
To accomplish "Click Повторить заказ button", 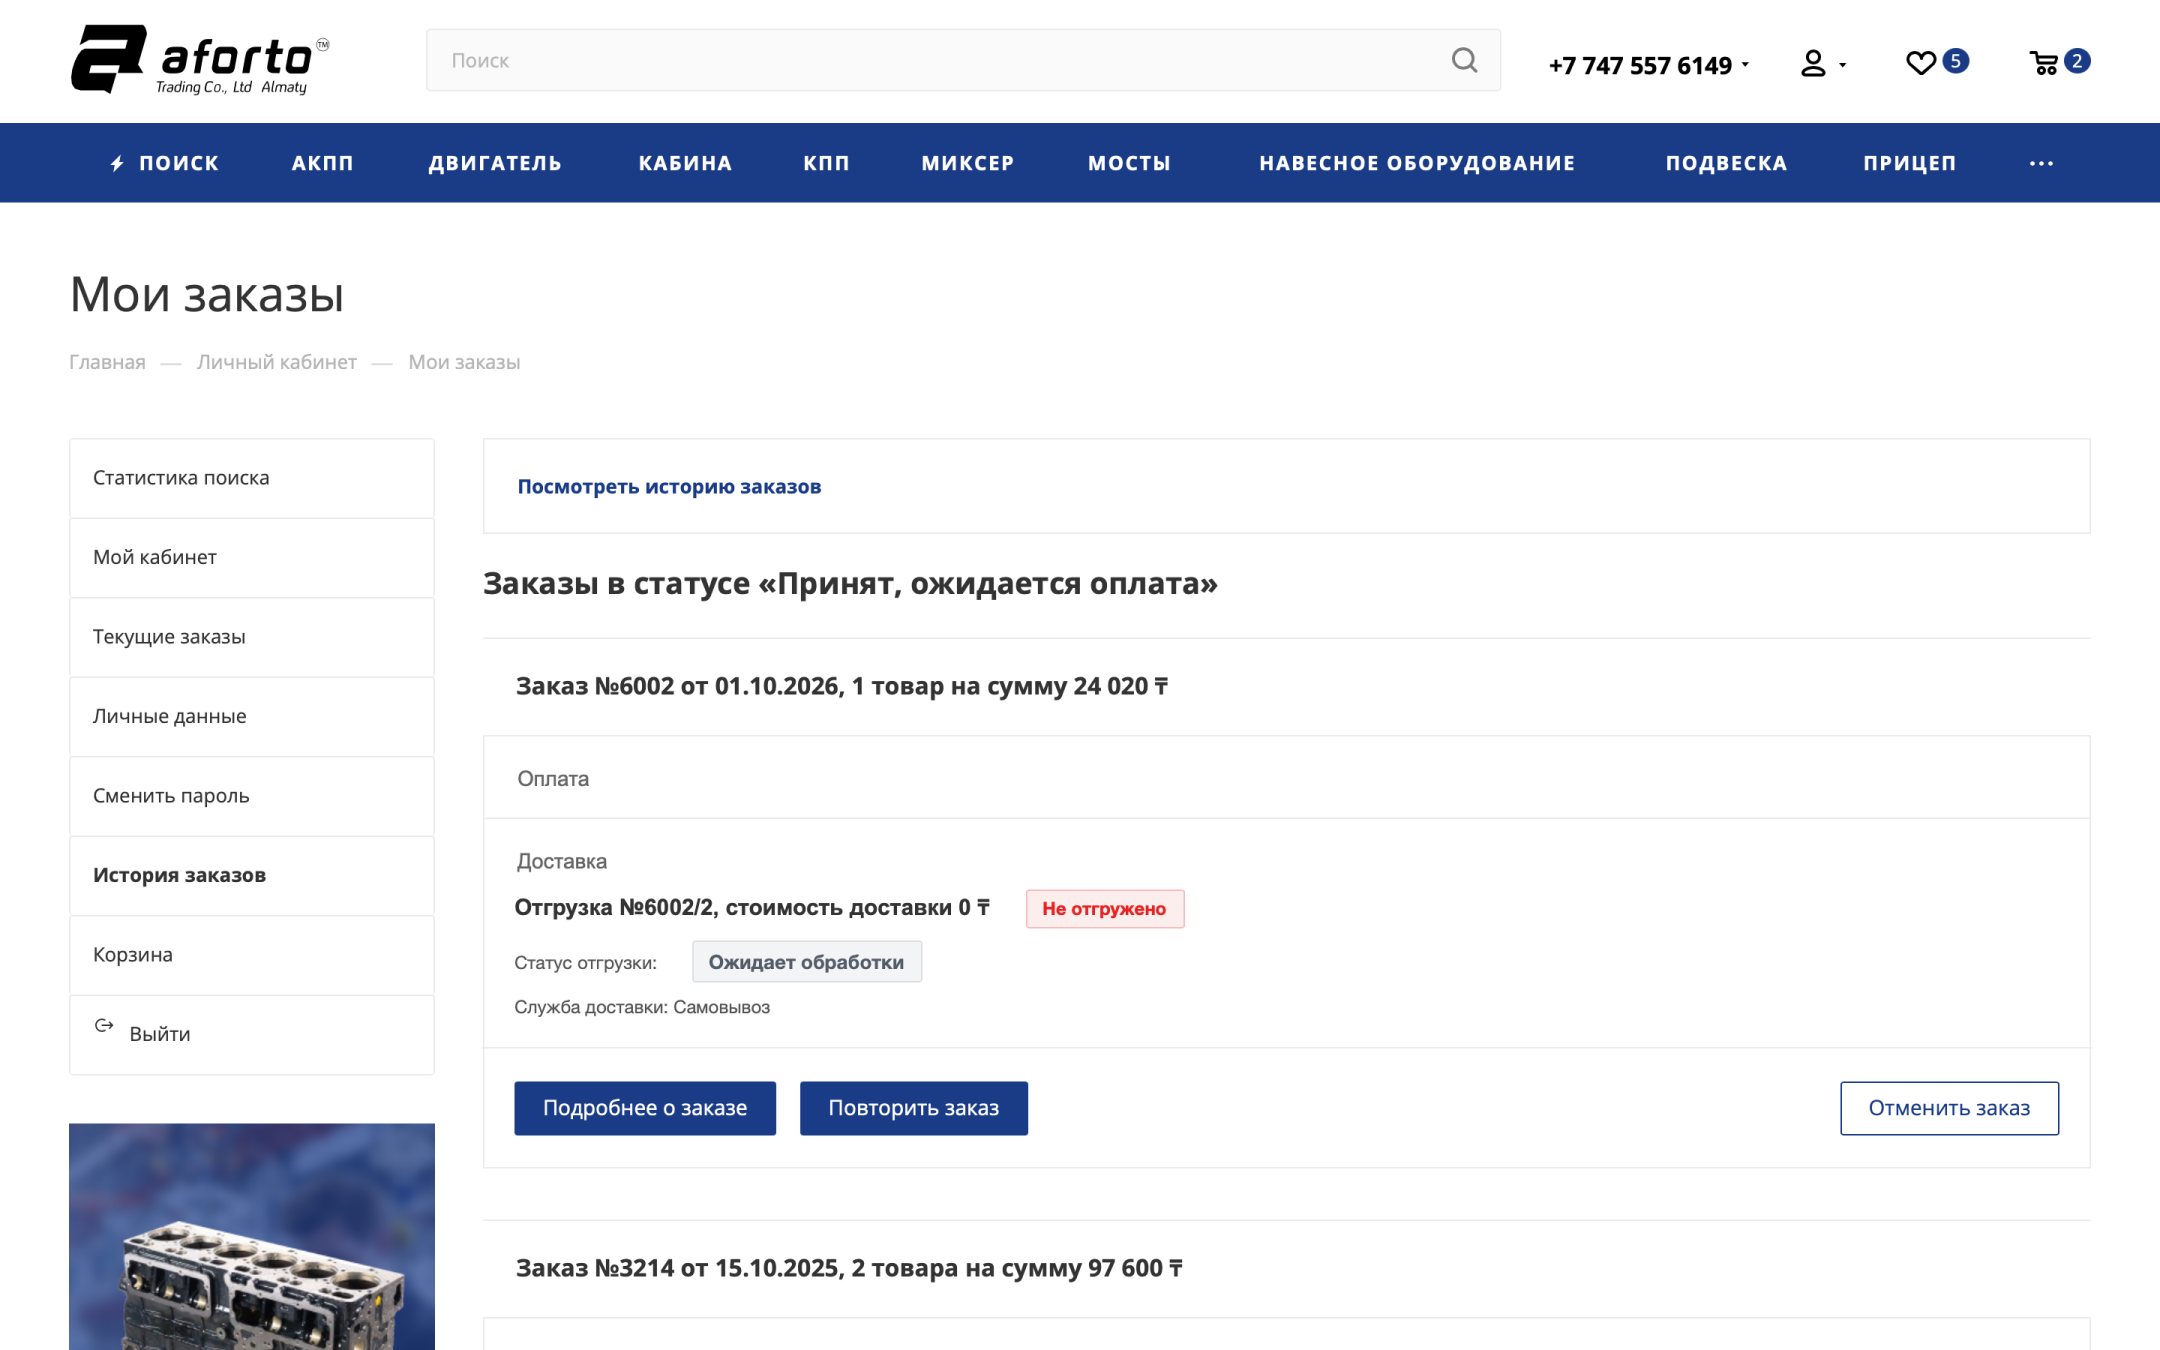I will tap(913, 1108).
